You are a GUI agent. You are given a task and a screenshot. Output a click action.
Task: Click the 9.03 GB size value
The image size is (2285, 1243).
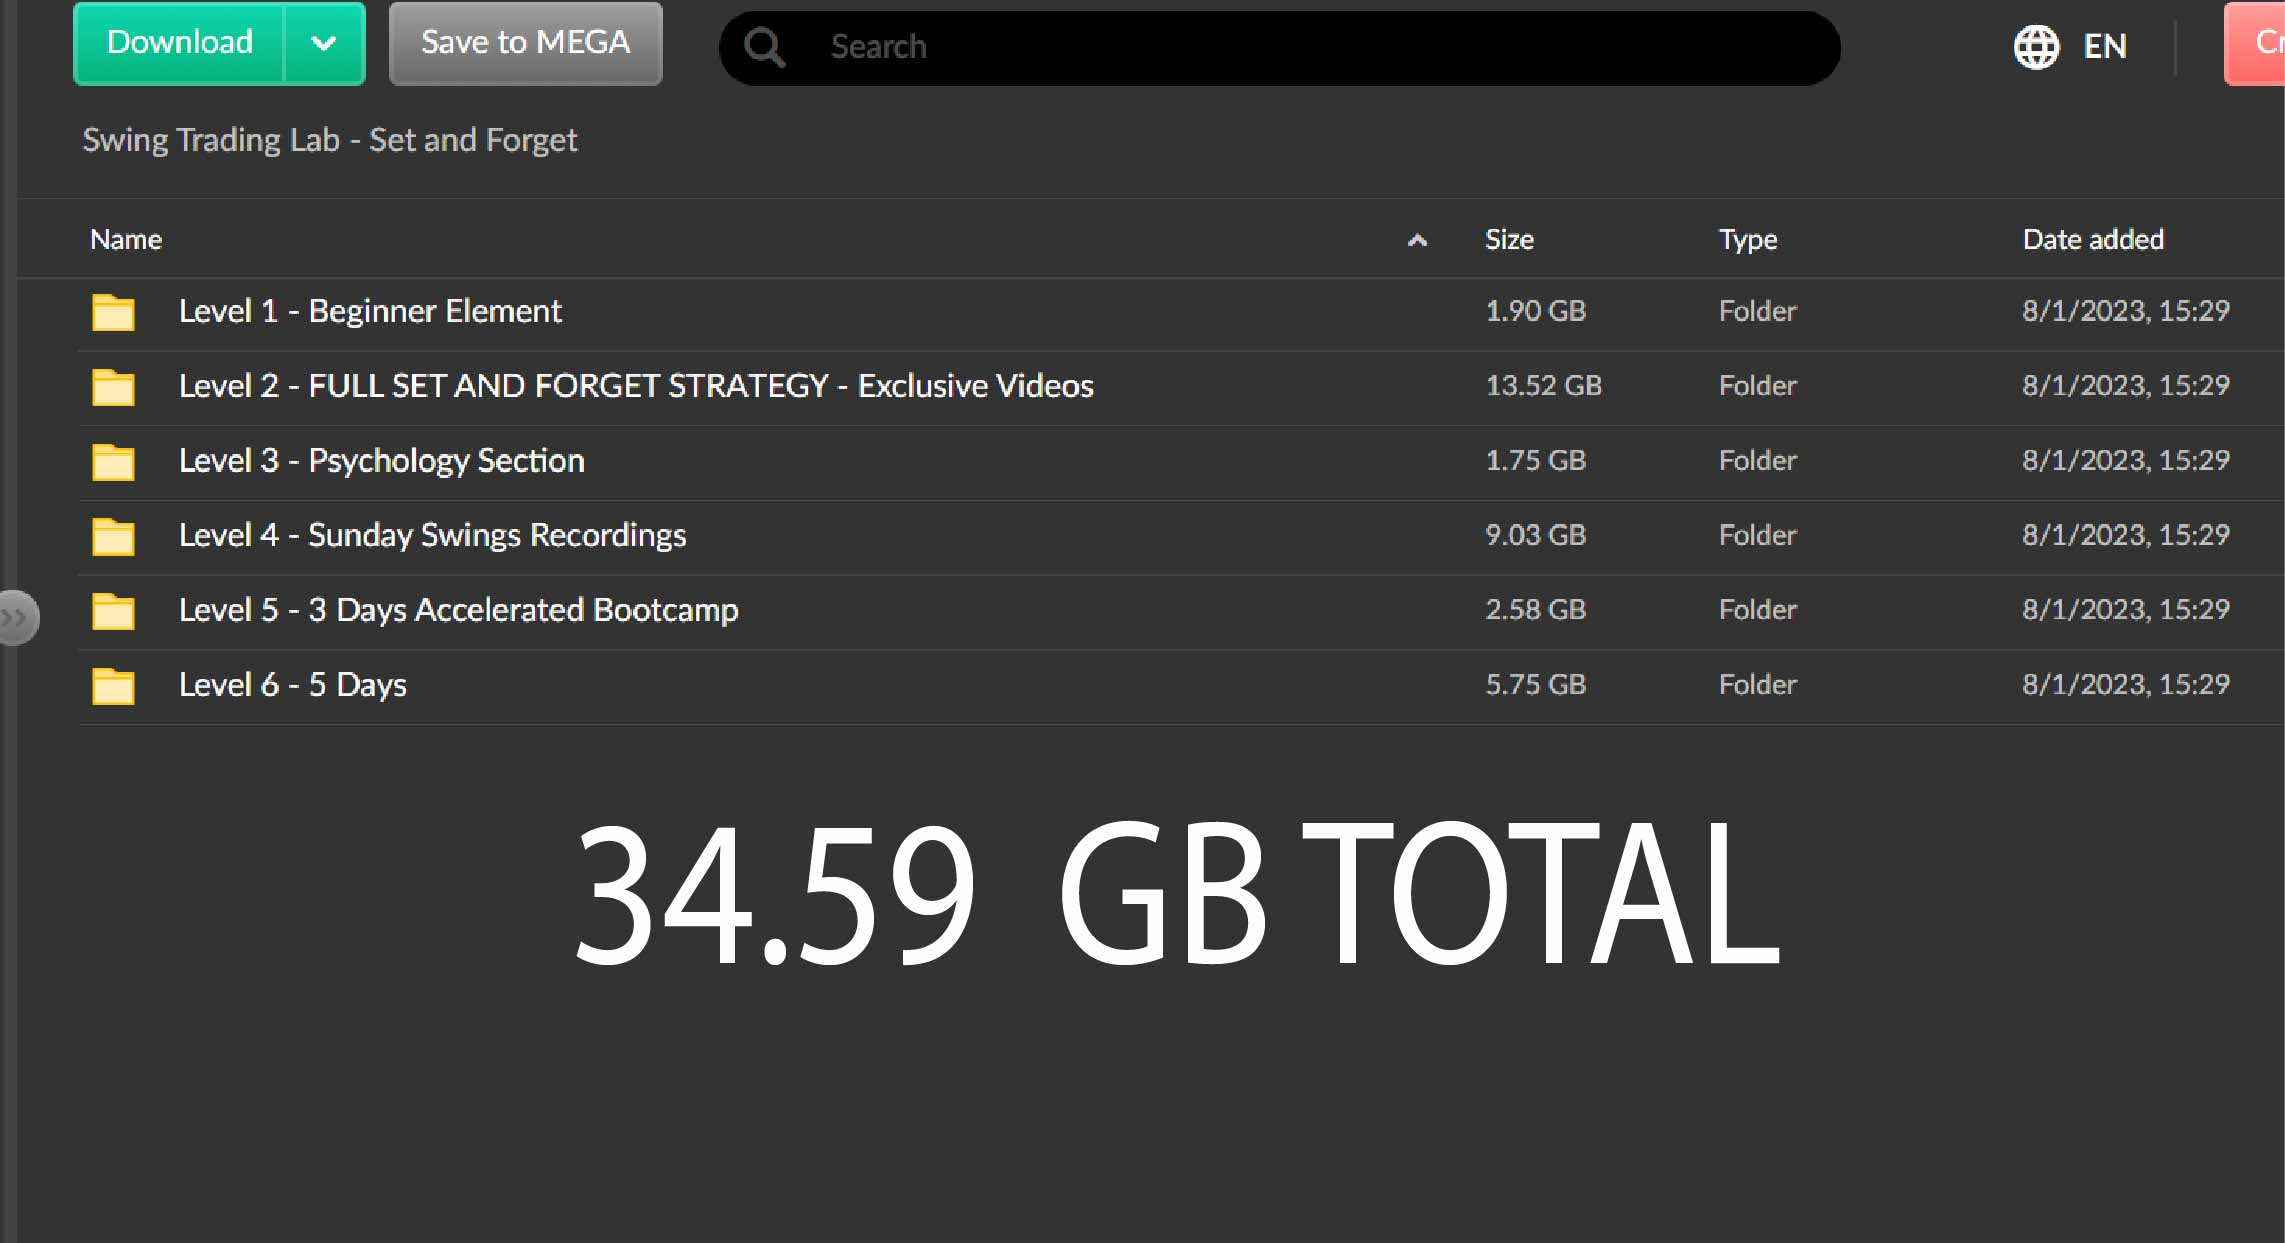[1535, 535]
